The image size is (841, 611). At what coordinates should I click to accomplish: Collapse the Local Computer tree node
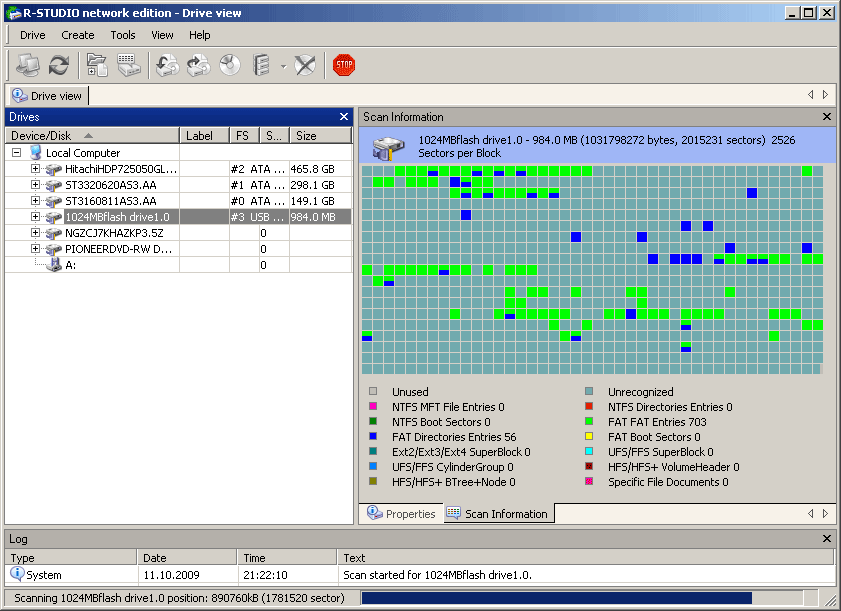coord(17,153)
